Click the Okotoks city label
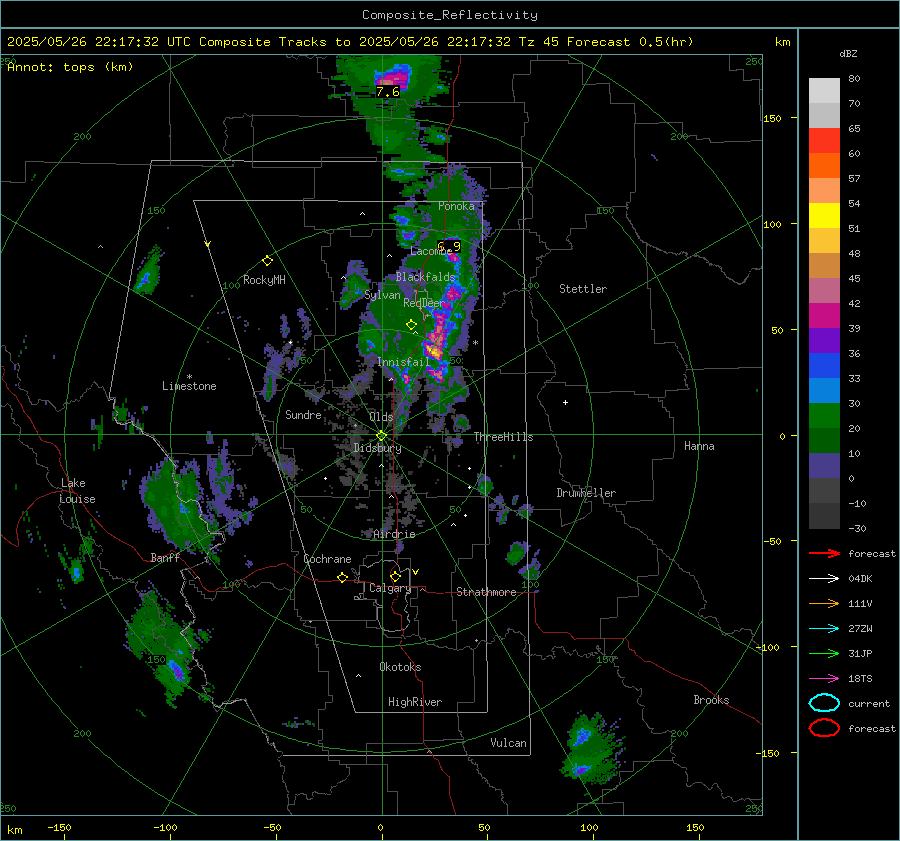 400,667
